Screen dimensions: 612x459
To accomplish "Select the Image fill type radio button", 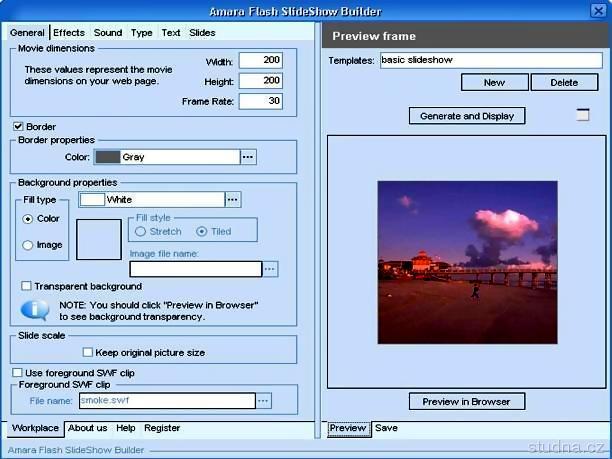I will click(x=28, y=245).
